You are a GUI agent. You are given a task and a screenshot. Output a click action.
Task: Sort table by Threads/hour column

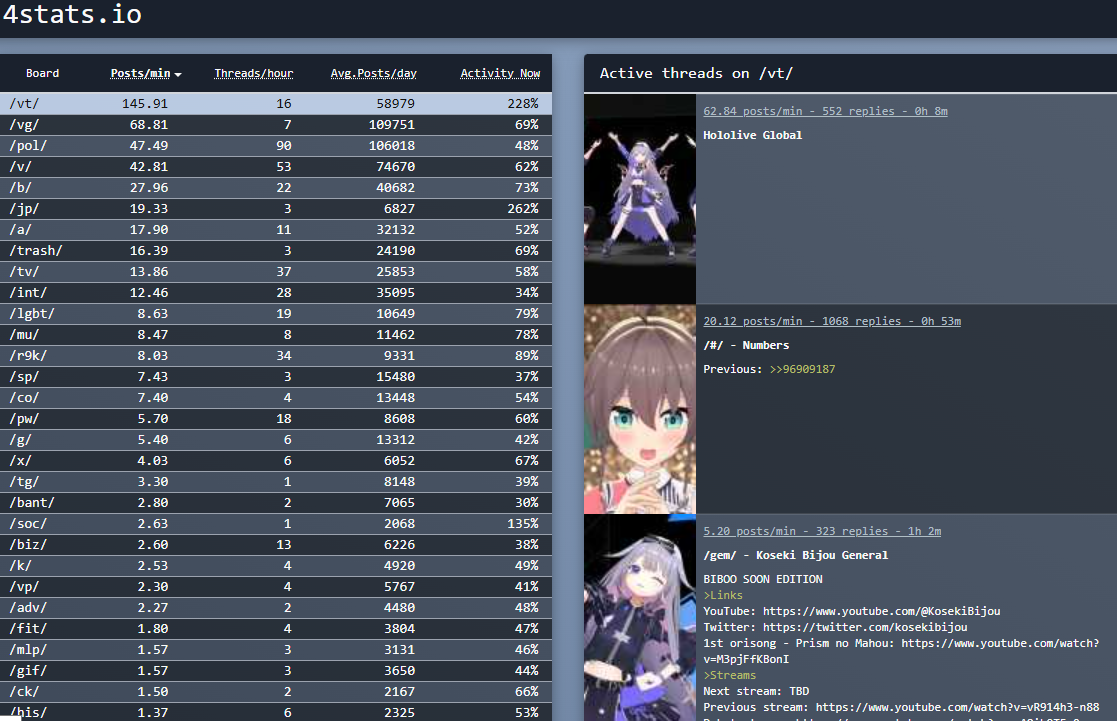click(x=254, y=73)
